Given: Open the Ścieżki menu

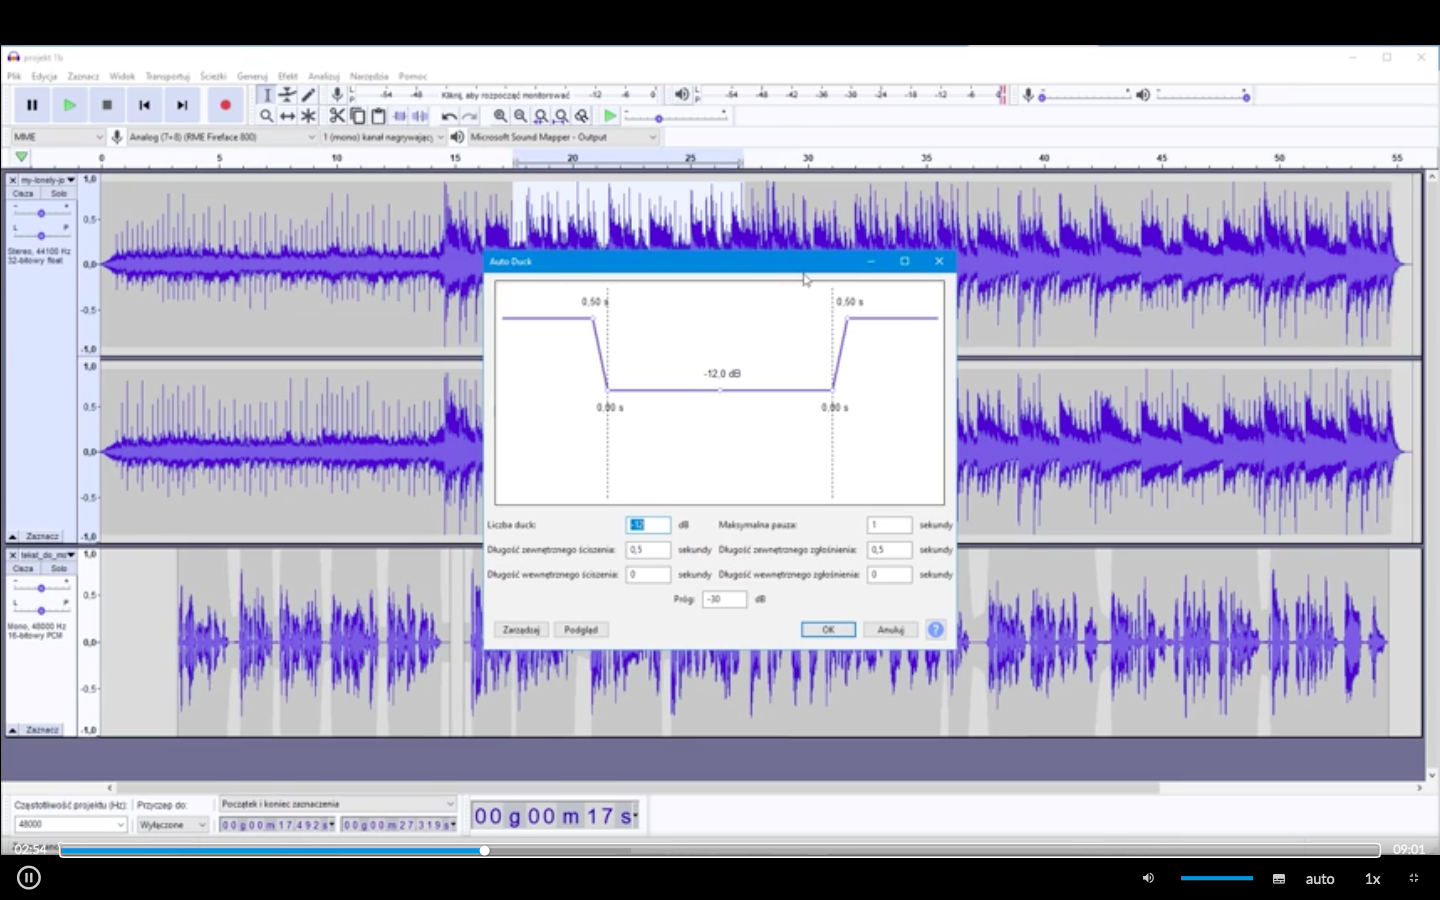Looking at the screenshot, I should point(213,76).
